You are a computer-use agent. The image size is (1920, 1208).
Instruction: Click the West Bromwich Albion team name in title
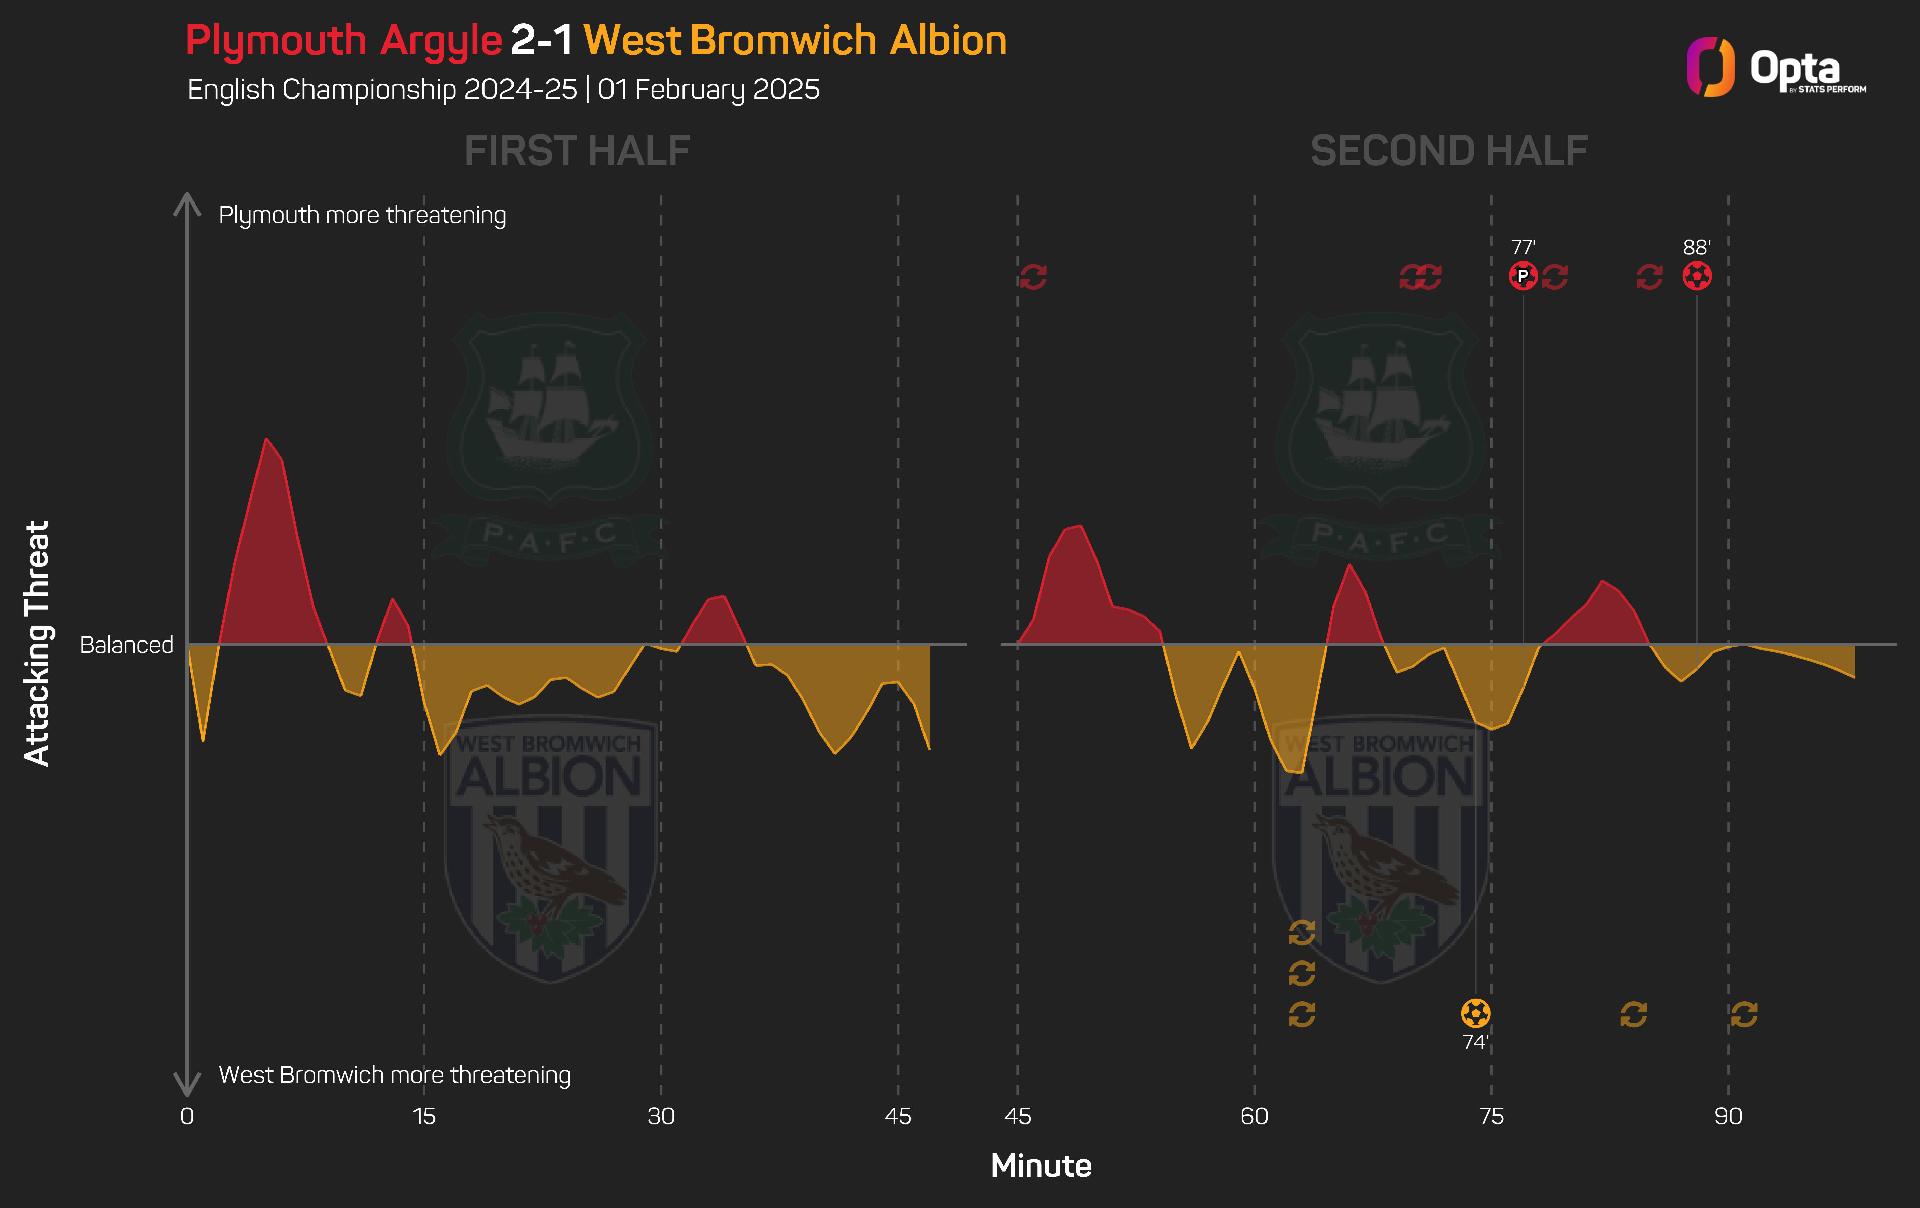[x=795, y=40]
